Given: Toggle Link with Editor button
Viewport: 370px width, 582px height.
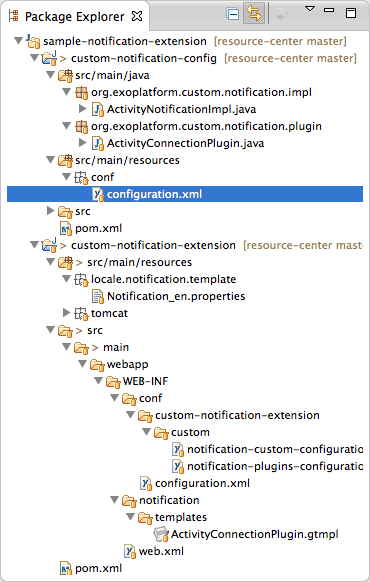Looking at the screenshot, I should (254, 13).
